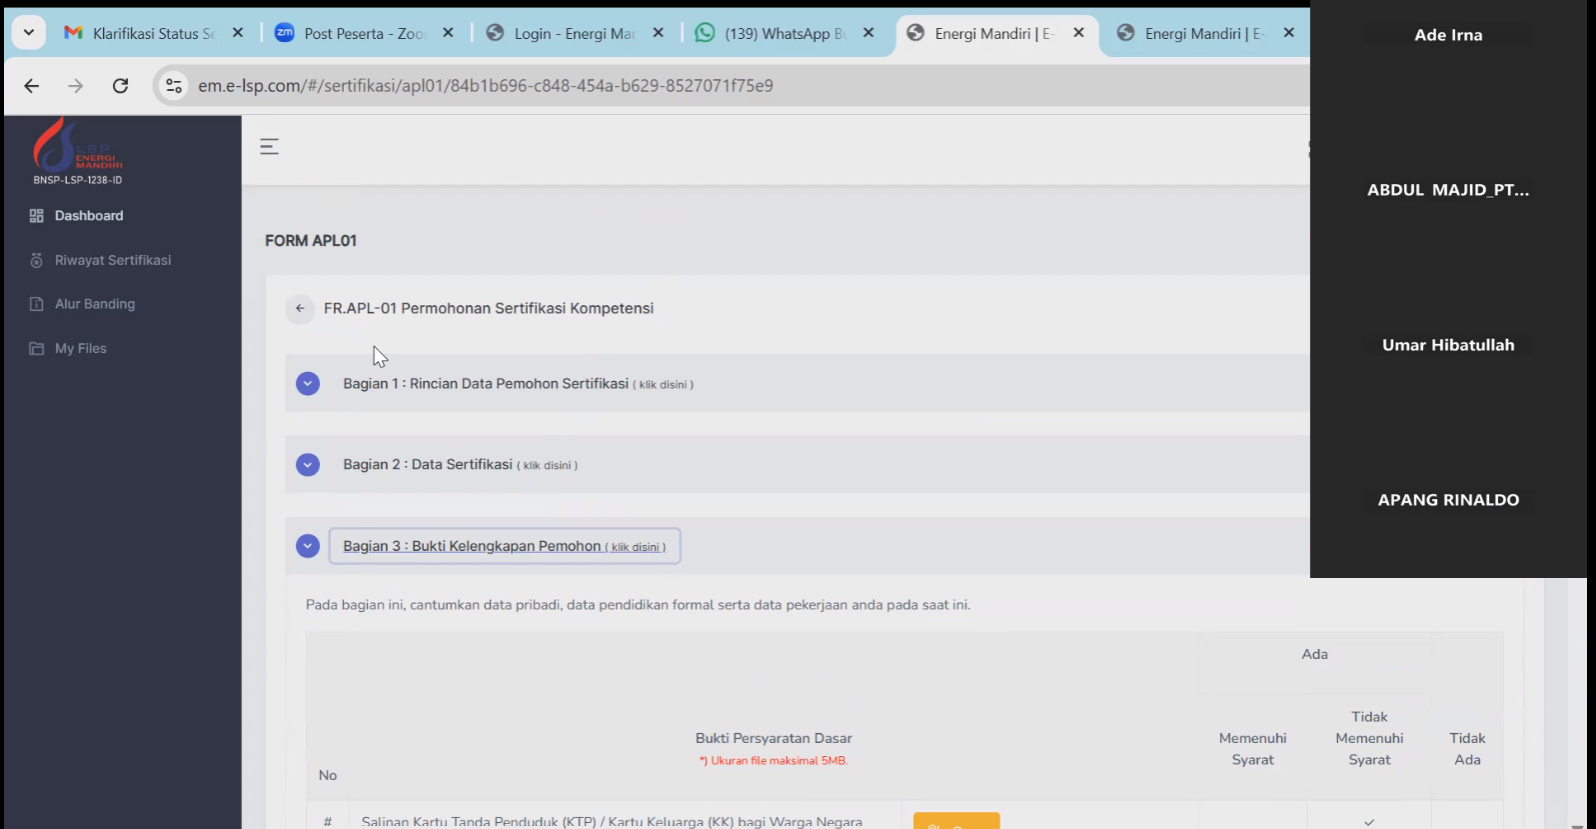Viewport: 1596px width, 829px height.
Task: Close the WhatsApp tab
Action: (x=869, y=33)
